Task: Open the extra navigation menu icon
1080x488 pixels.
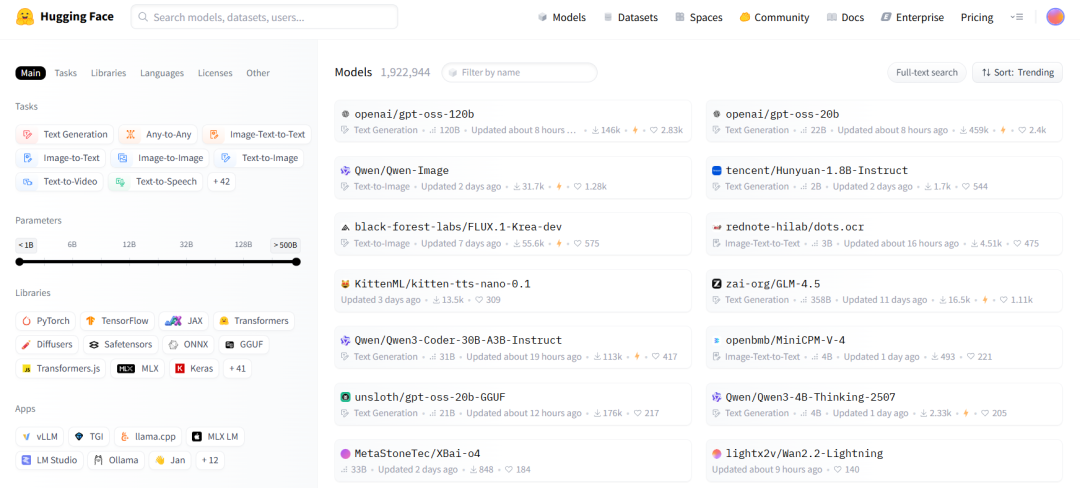Action: click(x=1017, y=17)
